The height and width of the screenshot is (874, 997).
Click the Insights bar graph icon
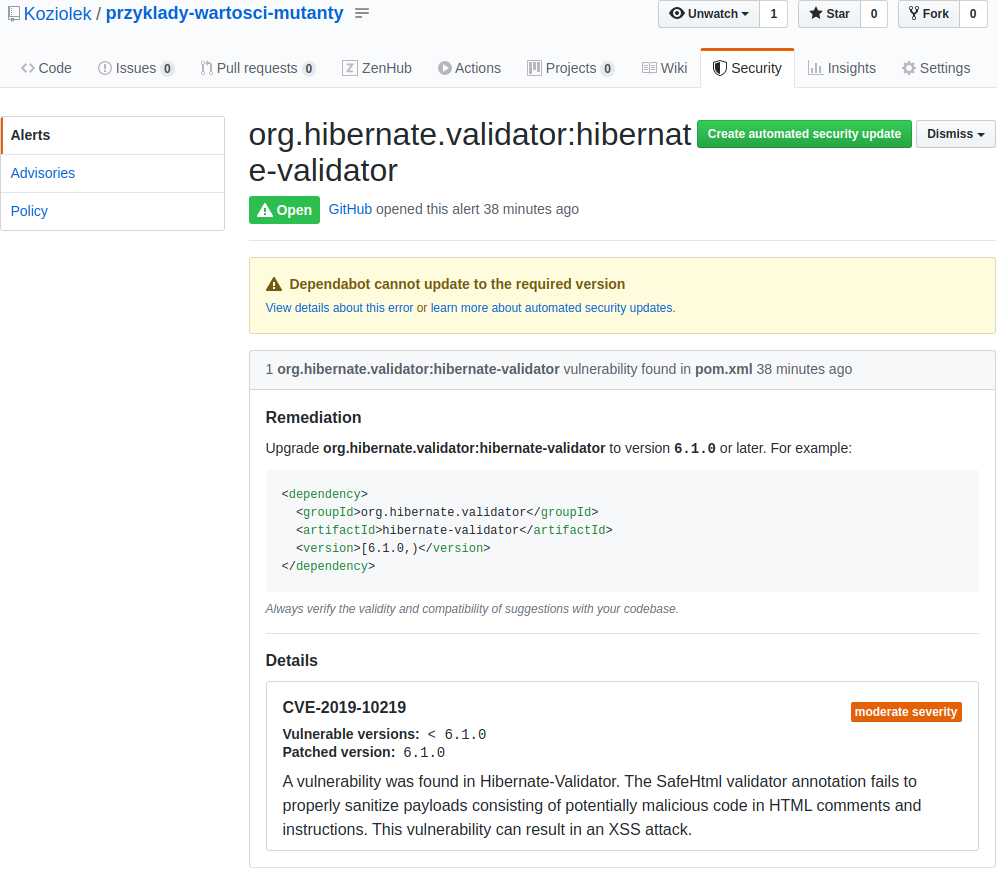(x=815, y=68)
